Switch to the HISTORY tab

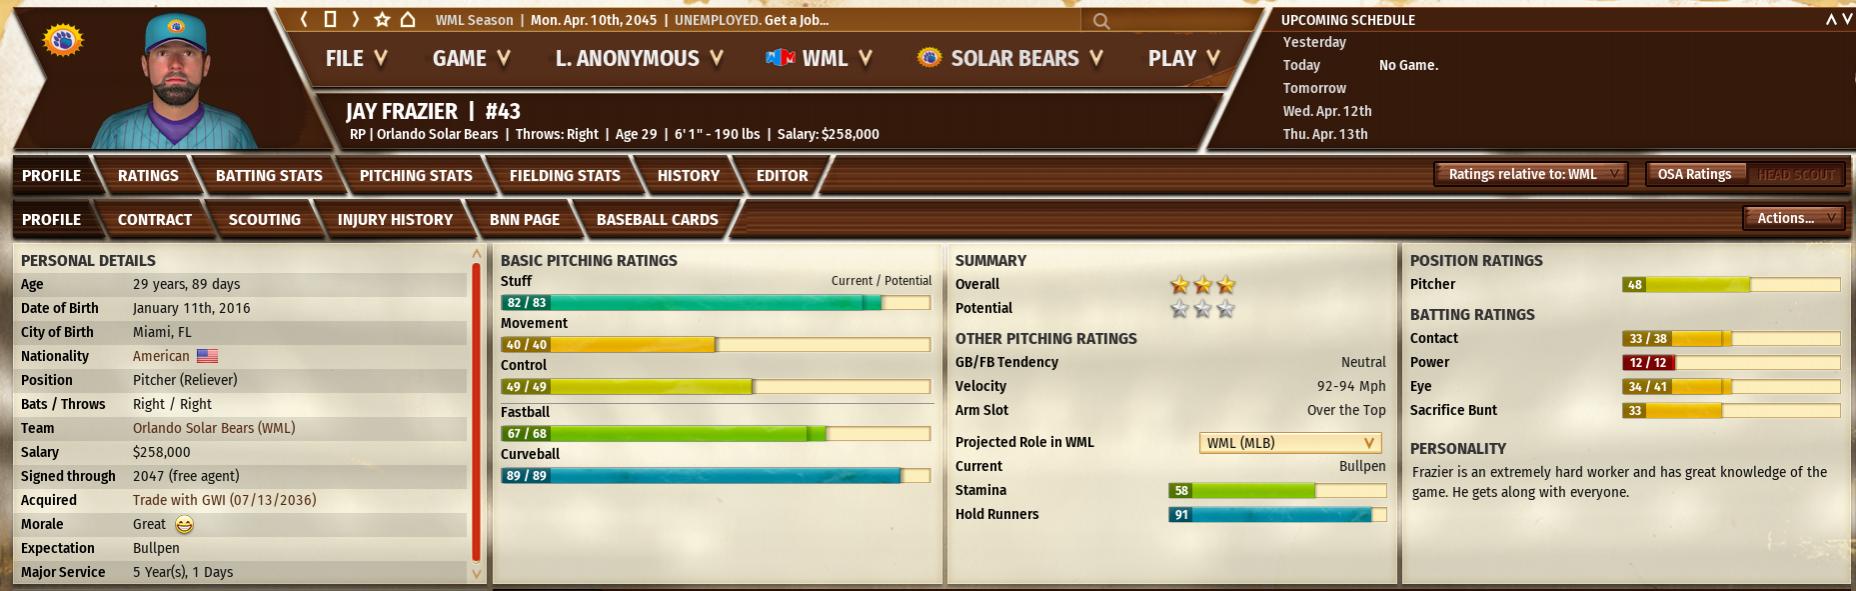(x=688, y=175)
